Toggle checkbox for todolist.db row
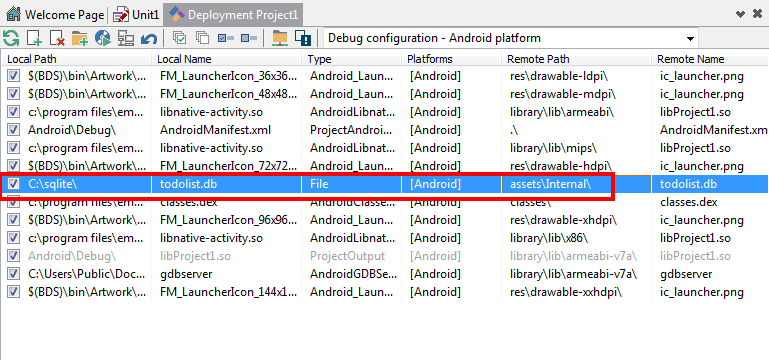Viewport: 769px width, 360px height. tap(14, 184)
